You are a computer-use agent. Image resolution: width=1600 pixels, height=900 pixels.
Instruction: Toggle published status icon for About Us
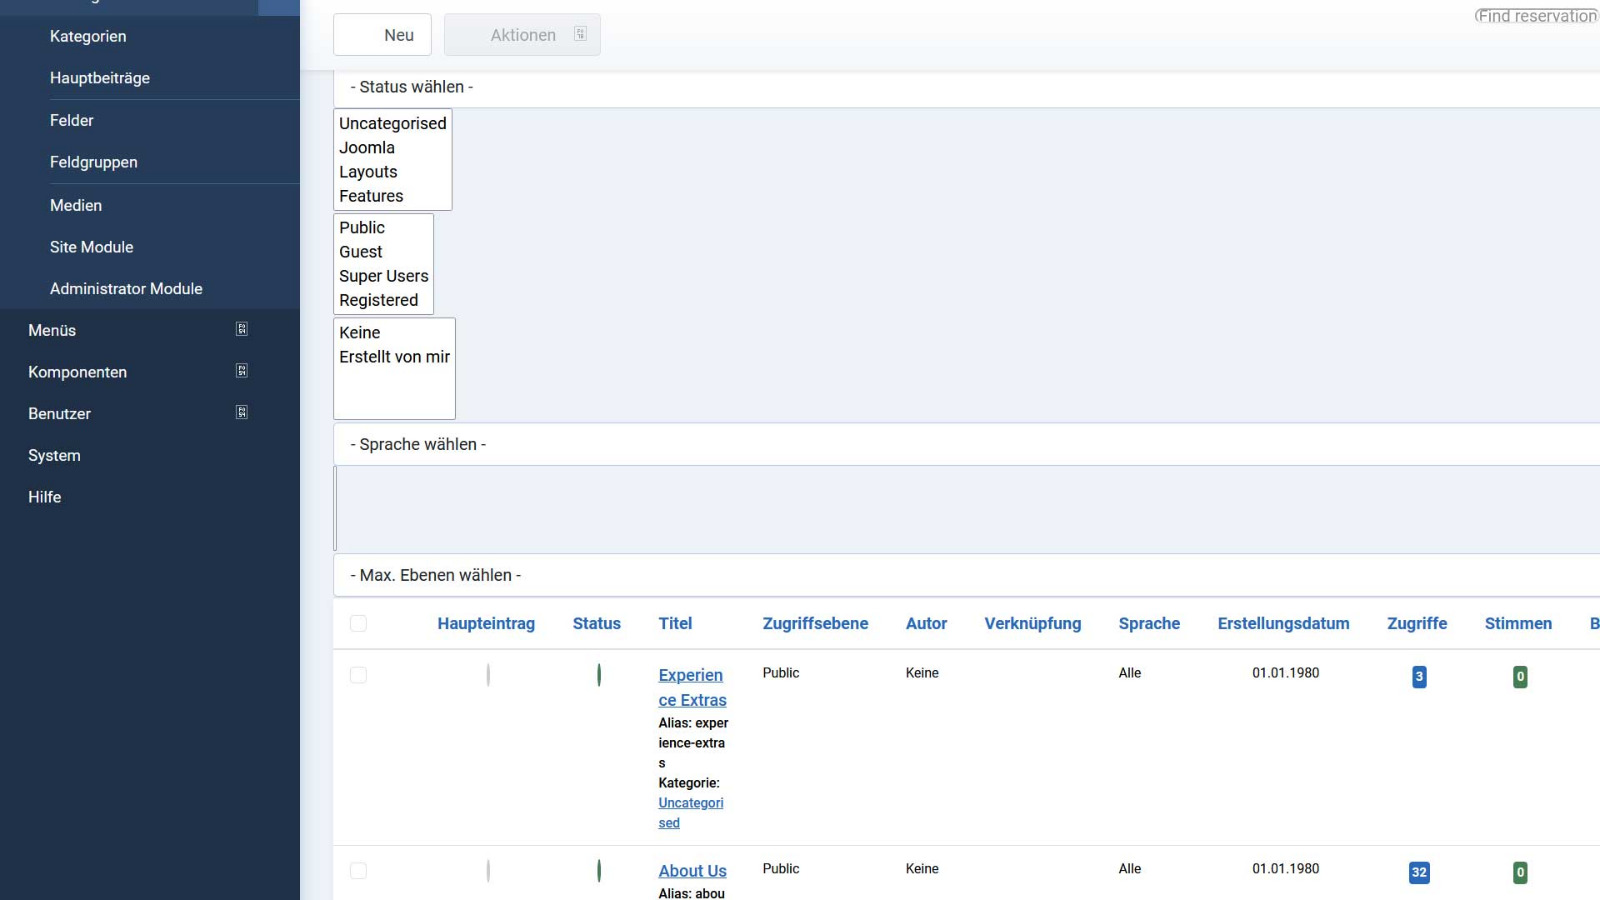pyautogui.click(x=599, y=871)
